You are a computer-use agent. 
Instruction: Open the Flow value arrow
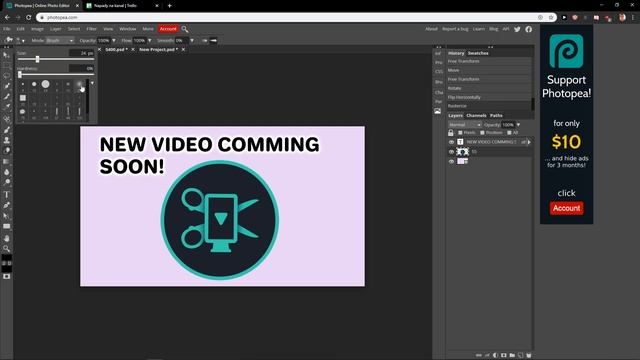[x=149, y=40]
